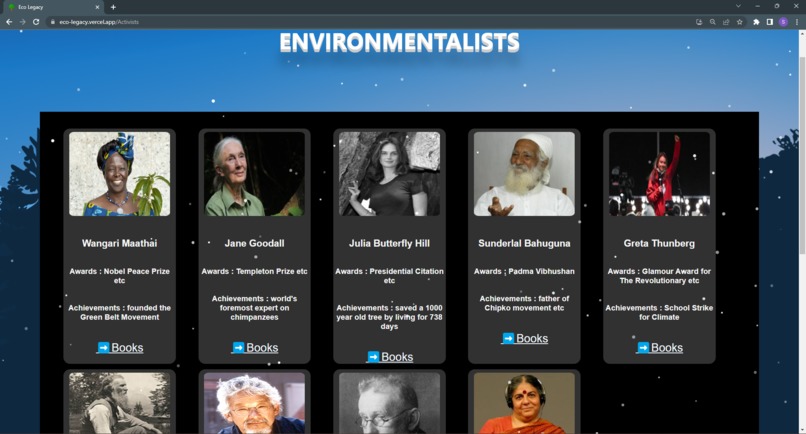The height and width of the screenshot is (434, 806).
Task: Click Greta Thunberg's photo thumbnail
Action: (660, 174)
